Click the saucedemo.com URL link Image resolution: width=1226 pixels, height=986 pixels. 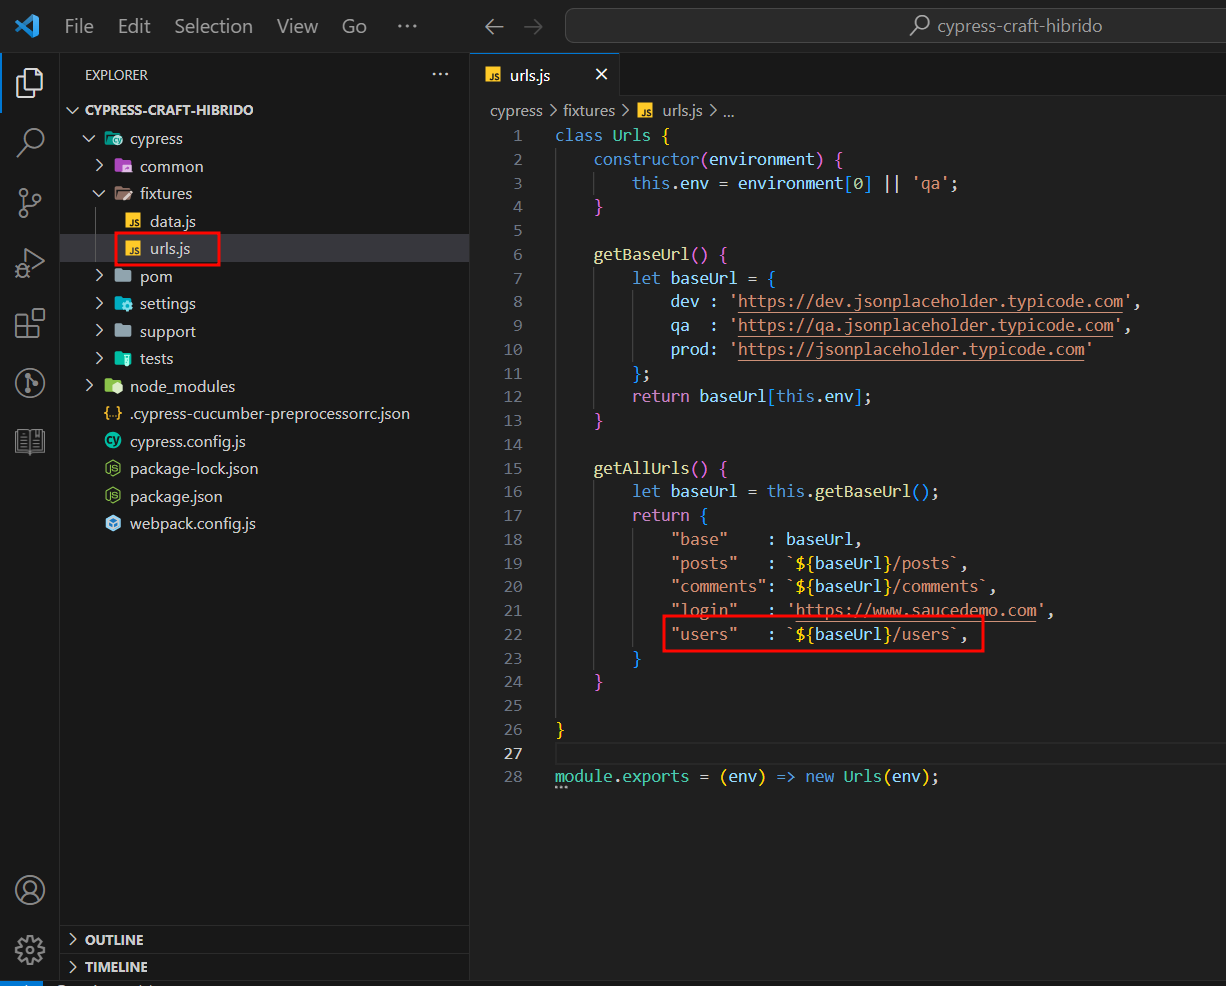tap(916, 611)
